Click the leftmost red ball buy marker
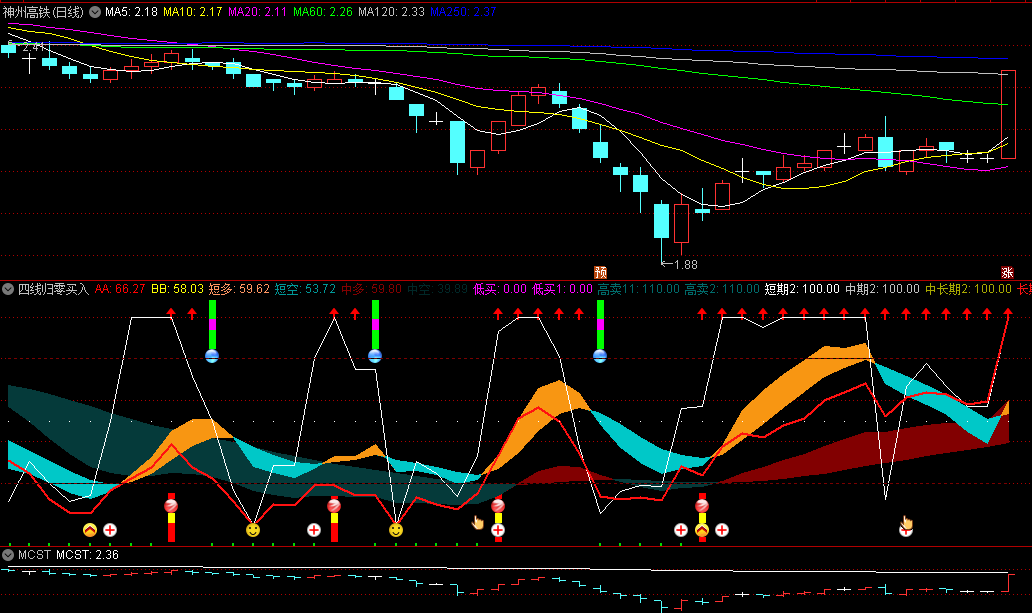The height and width of the screenshot is (613, 1032). point(171,506)
